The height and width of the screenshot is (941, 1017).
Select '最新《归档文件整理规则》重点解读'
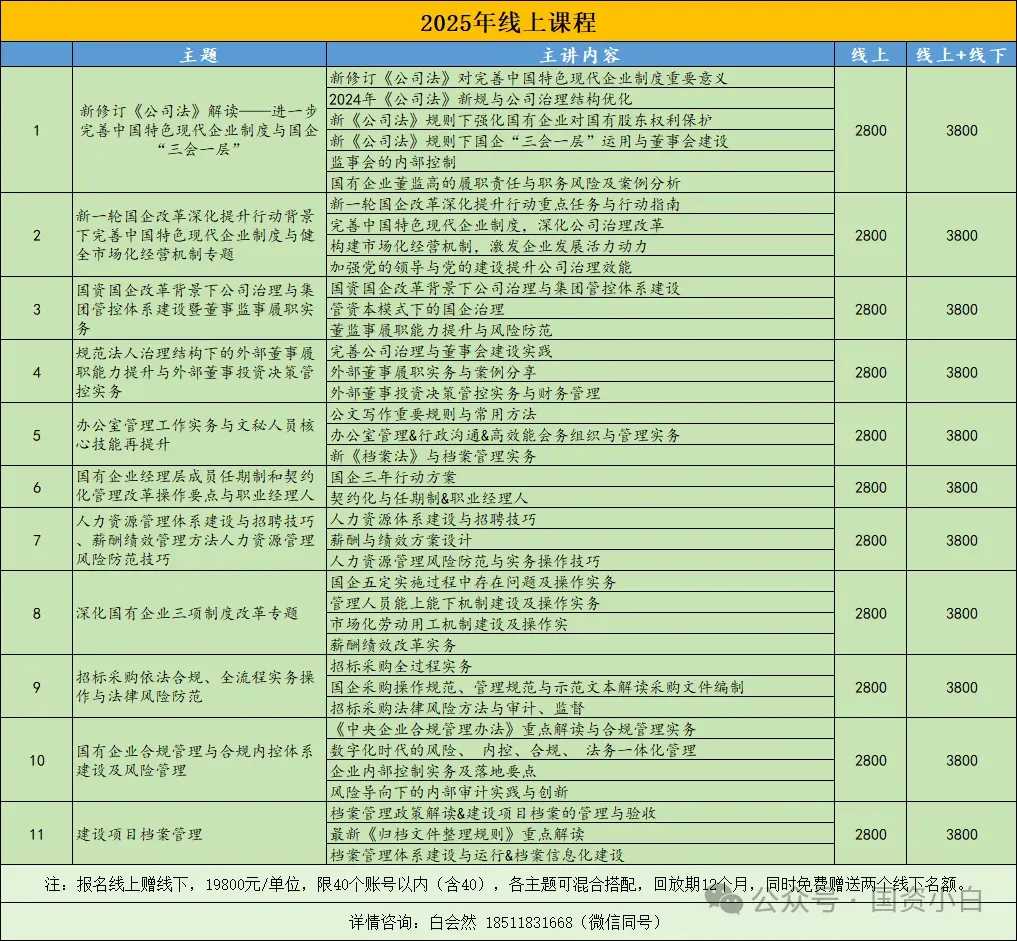pos(580,833)
